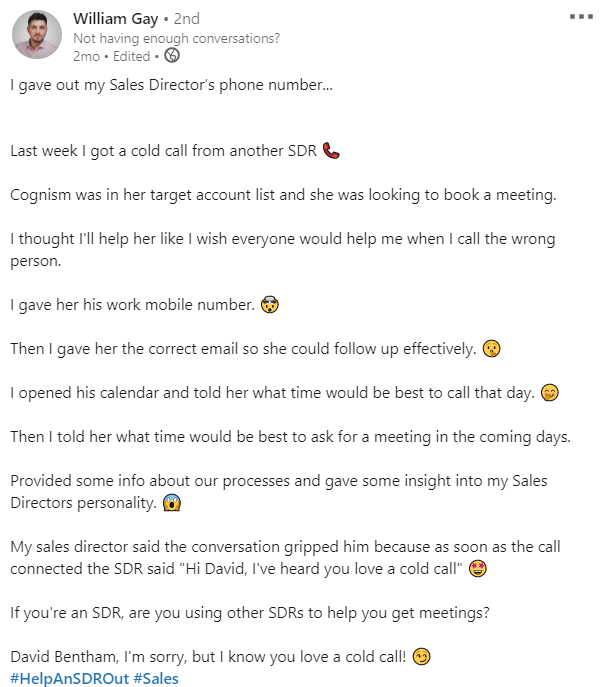The image size is (604, 687).
Task: Click the "Not having enough conversations?" headline
Action: click(x=177, y=38)
